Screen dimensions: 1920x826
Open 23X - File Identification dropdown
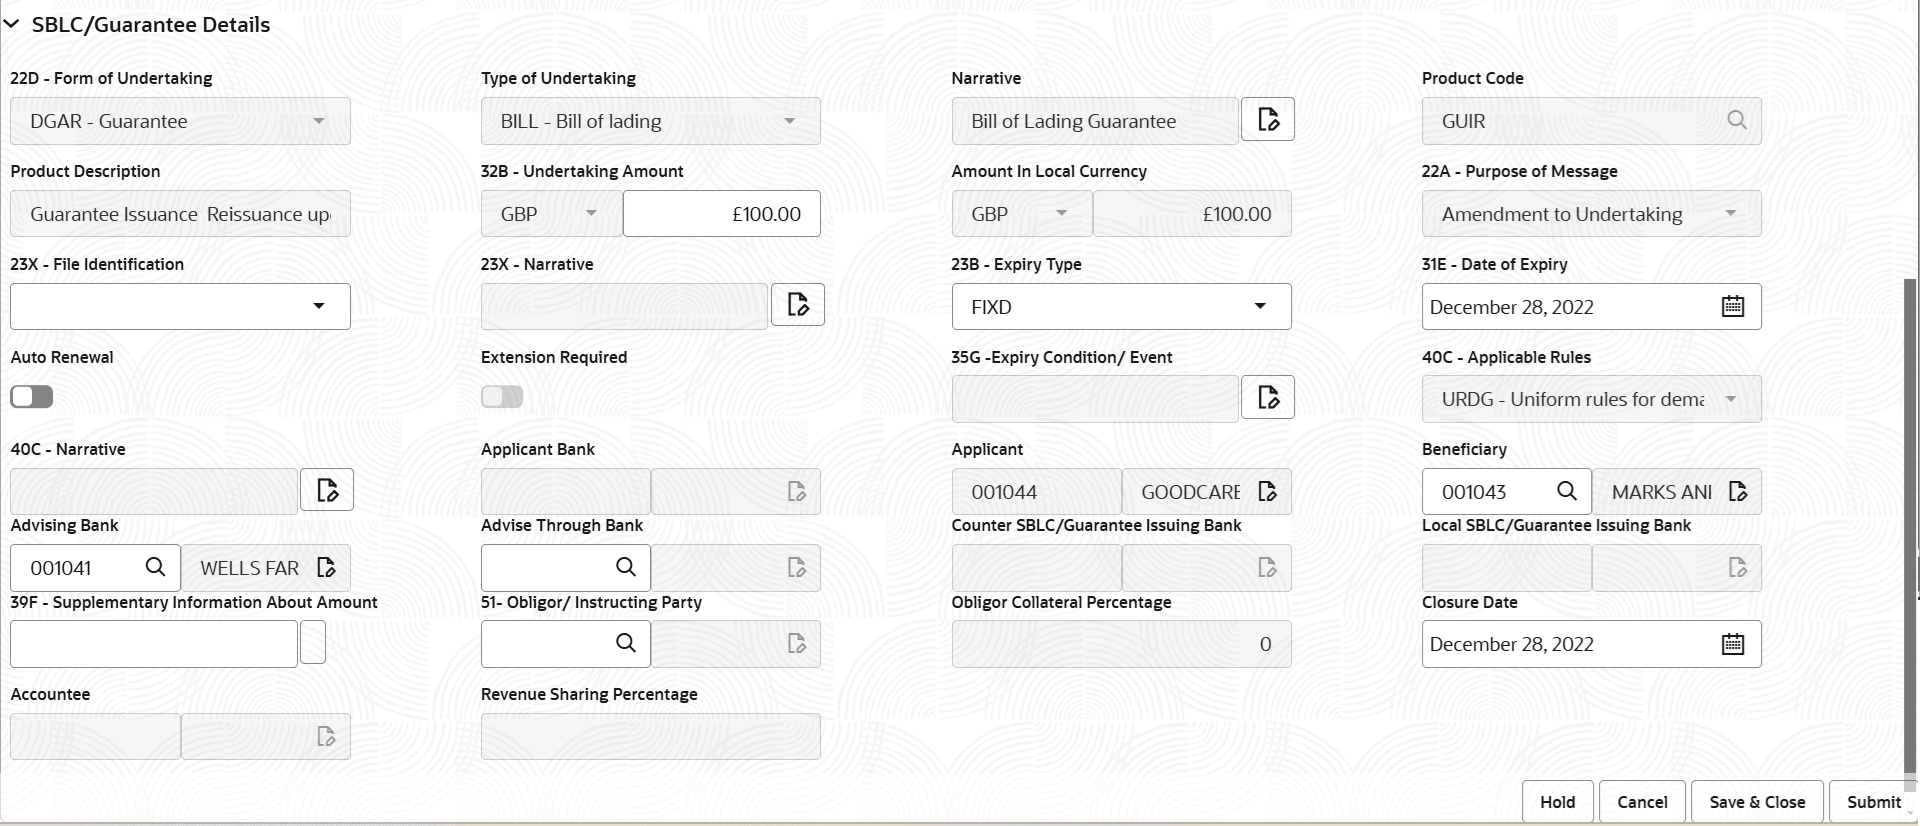click(180, 306)
